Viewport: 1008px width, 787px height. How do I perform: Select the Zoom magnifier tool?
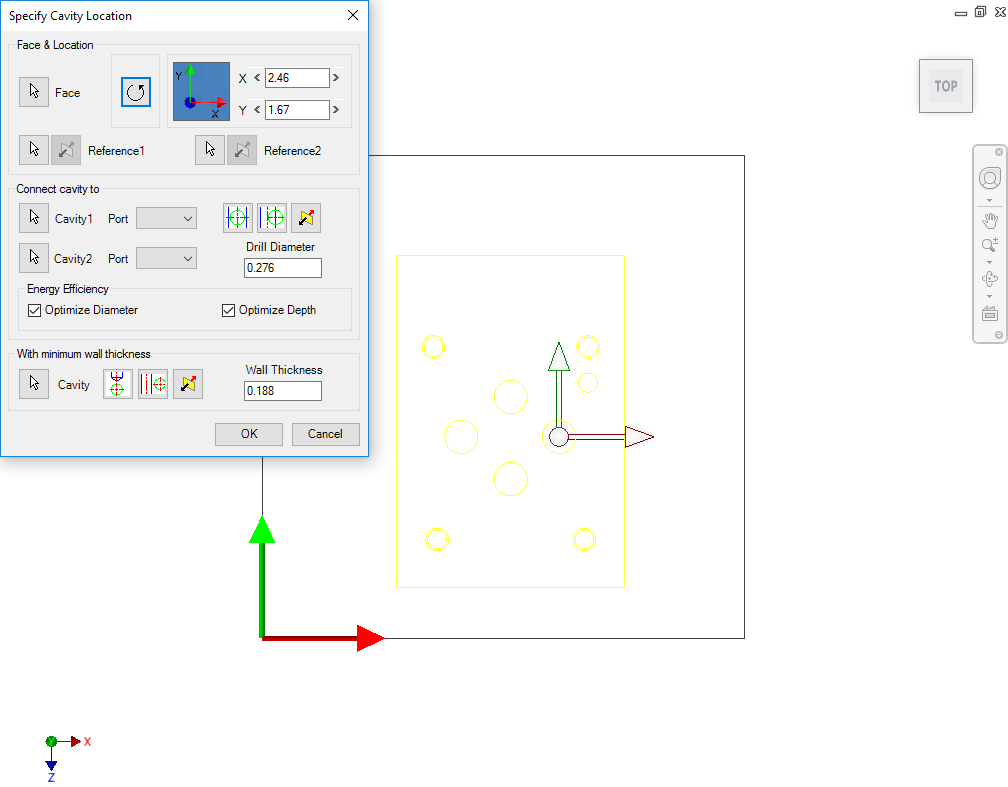click(x=990, y=245)
